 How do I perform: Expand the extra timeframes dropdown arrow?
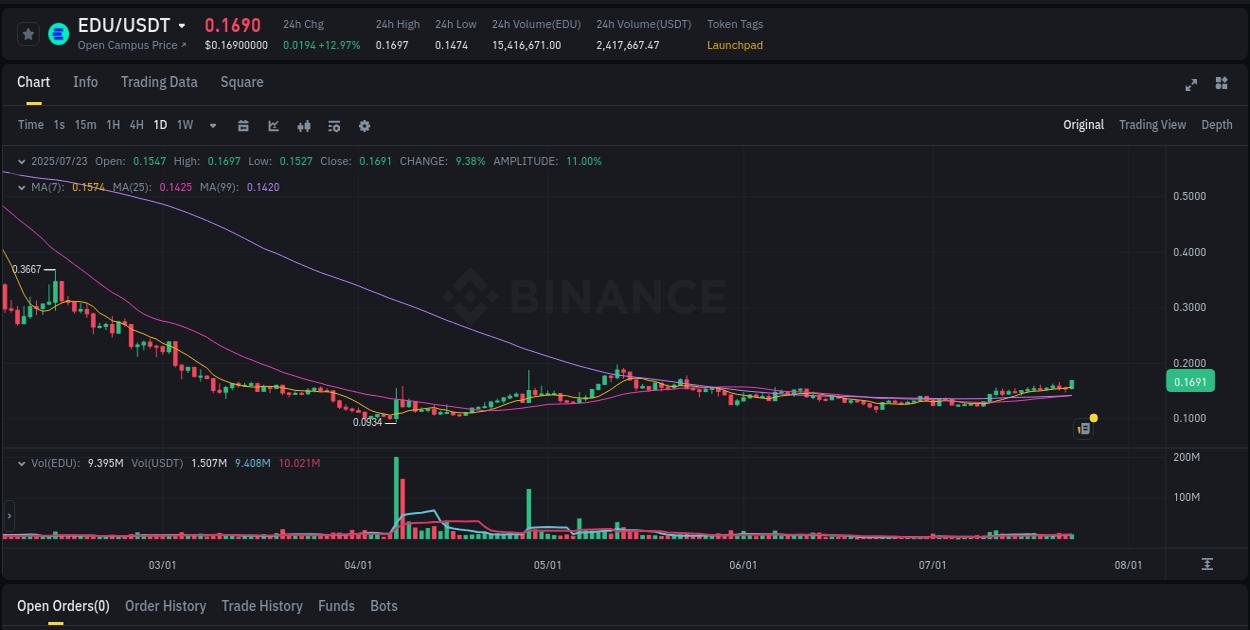(212, 126)
